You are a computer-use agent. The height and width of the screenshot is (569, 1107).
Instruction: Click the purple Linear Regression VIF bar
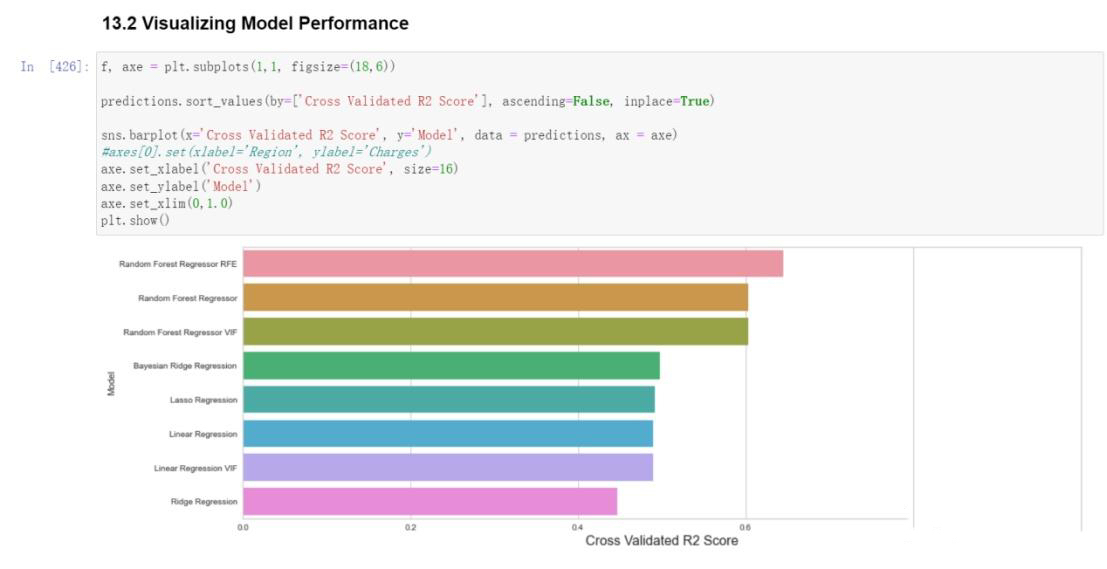[x=448, y=467]
